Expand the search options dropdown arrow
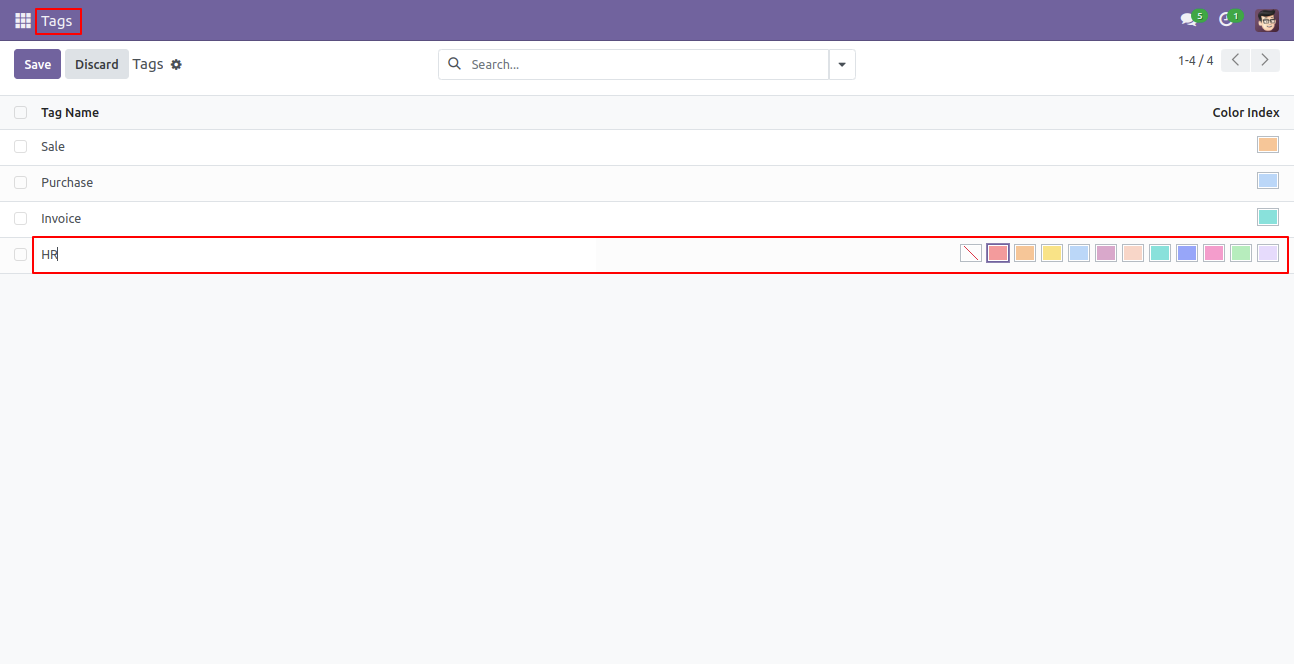This screenshot has width=1294, height=664. click(842, 64)
